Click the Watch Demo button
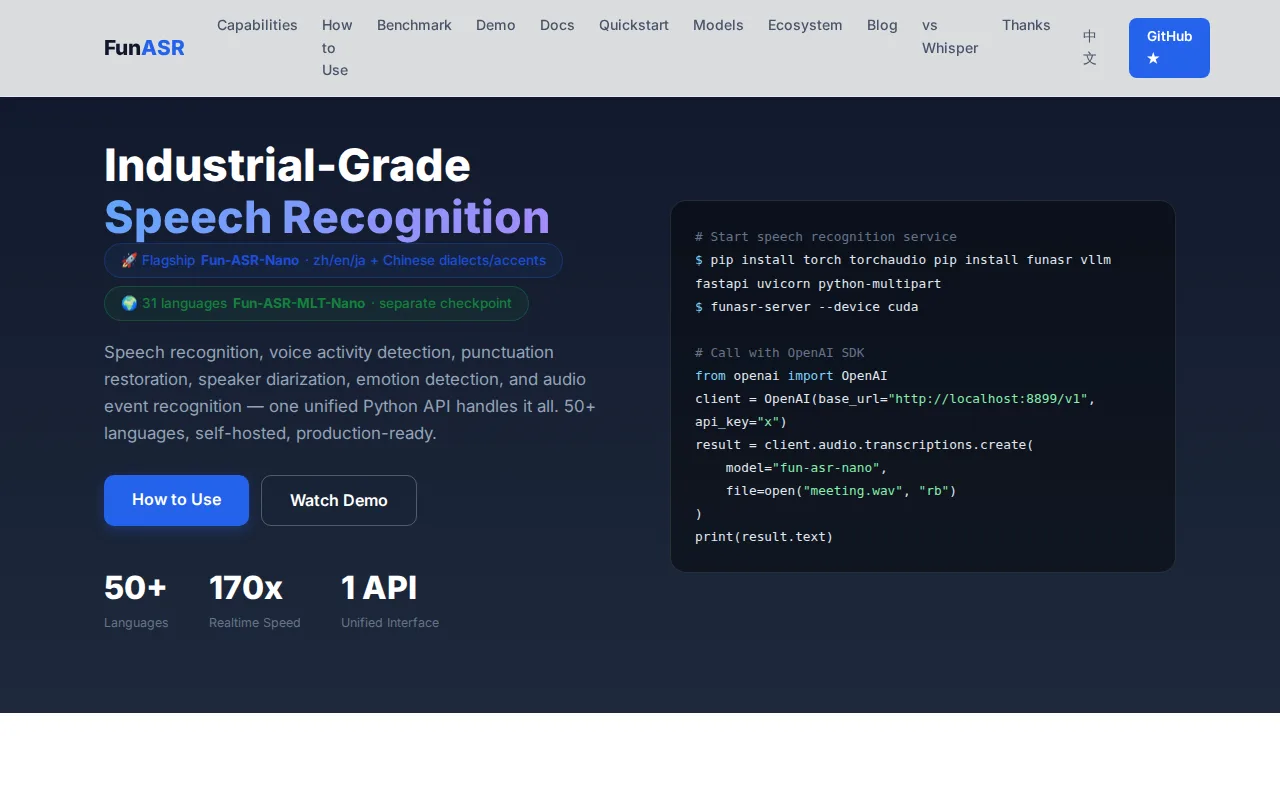This screenshot has height=800, width=1280. tap(339, 500)
